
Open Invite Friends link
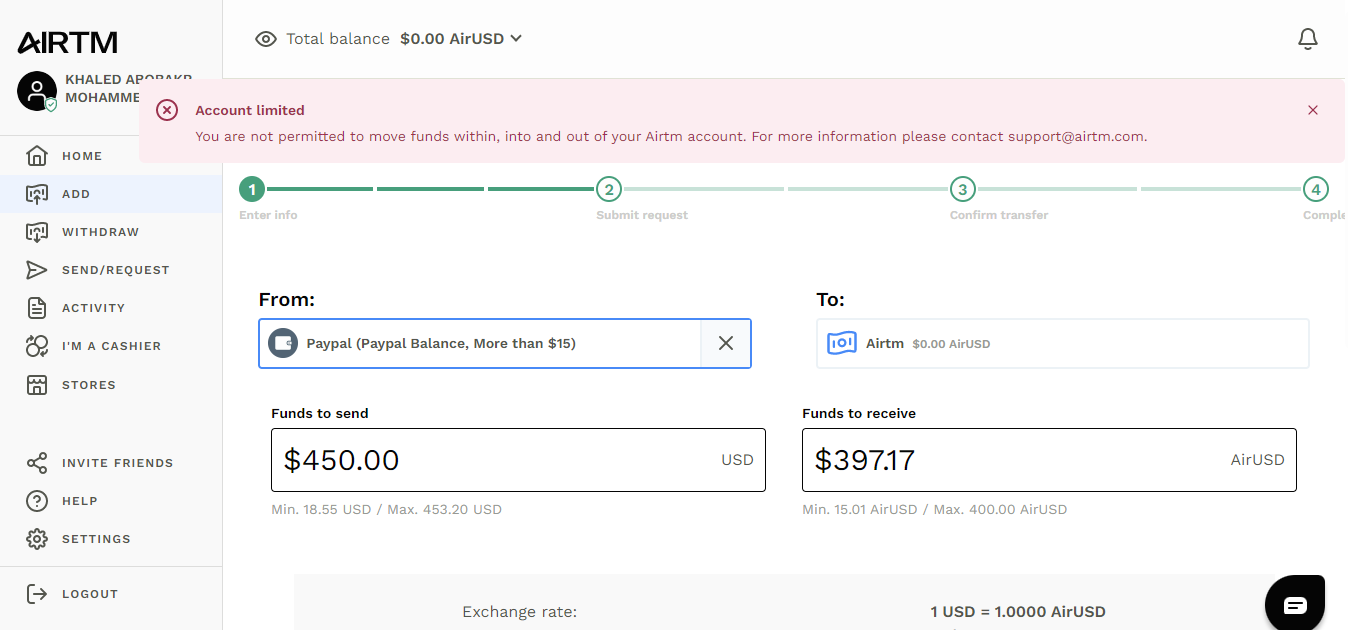pyautogui.click(x=118, y=463)
